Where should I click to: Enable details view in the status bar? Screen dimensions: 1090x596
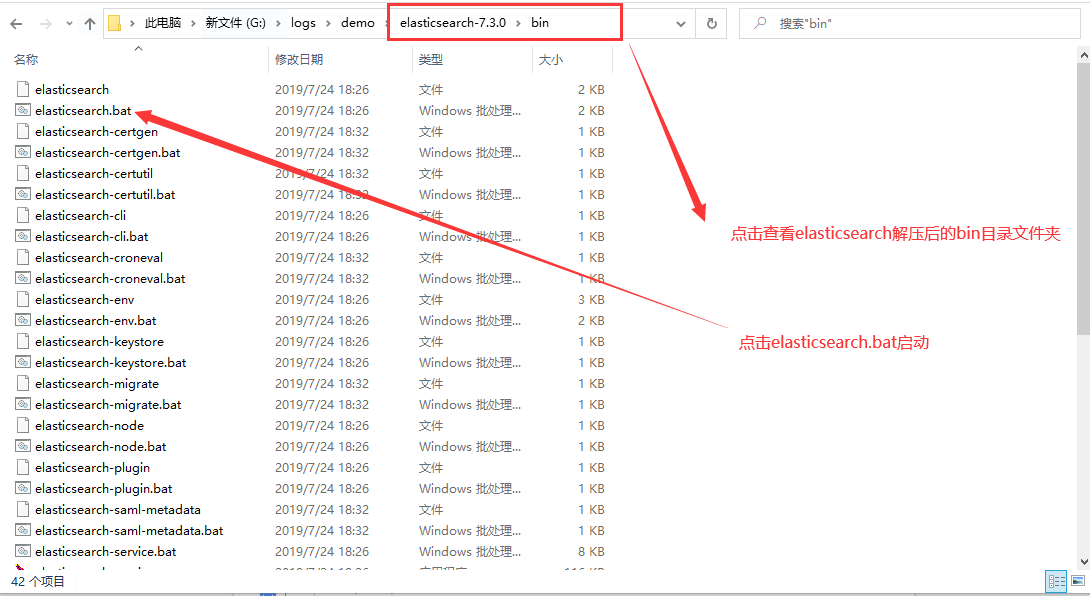(1056, 581)
